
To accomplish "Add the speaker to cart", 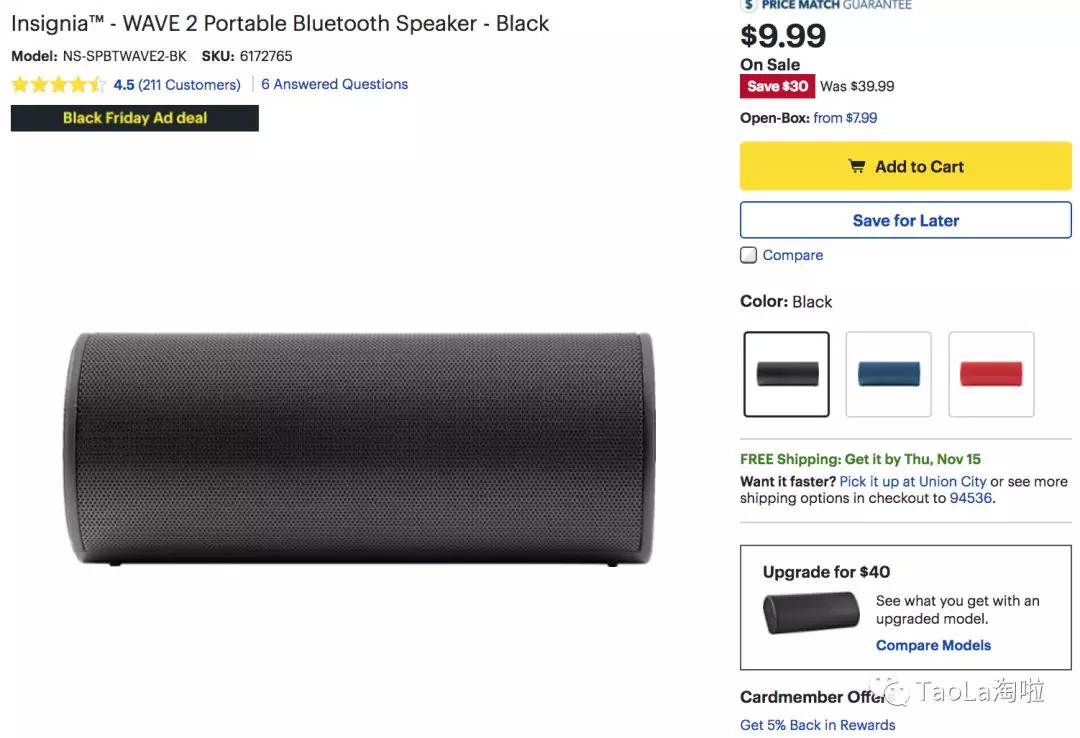I will [905, 167].
